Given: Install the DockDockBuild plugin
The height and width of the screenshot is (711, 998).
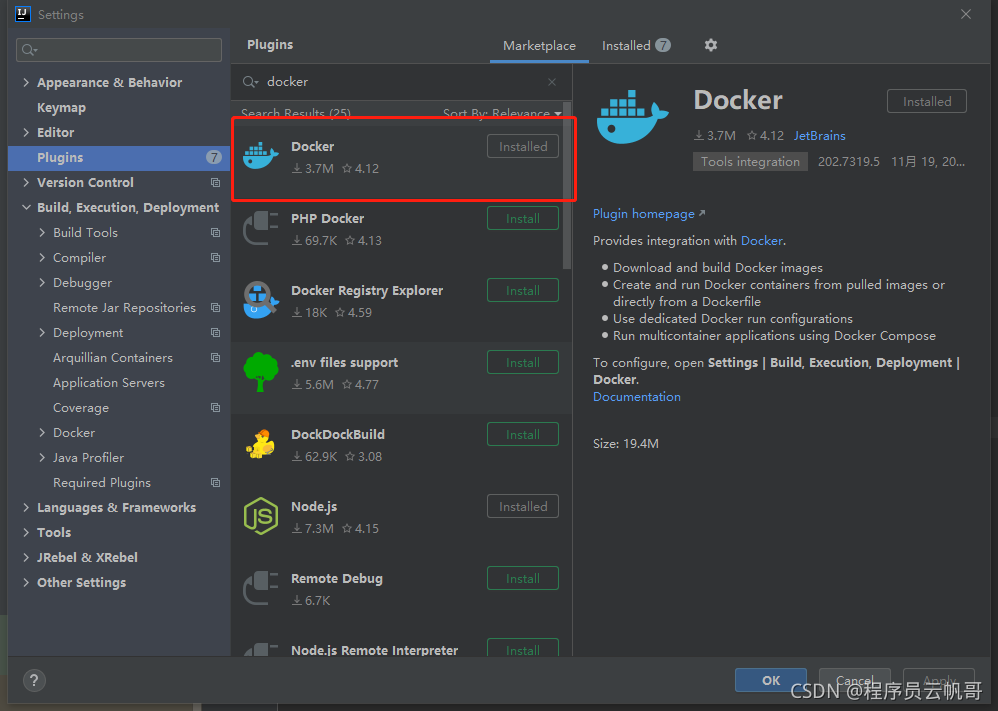Looking at the screenshot, I should 523,434.
